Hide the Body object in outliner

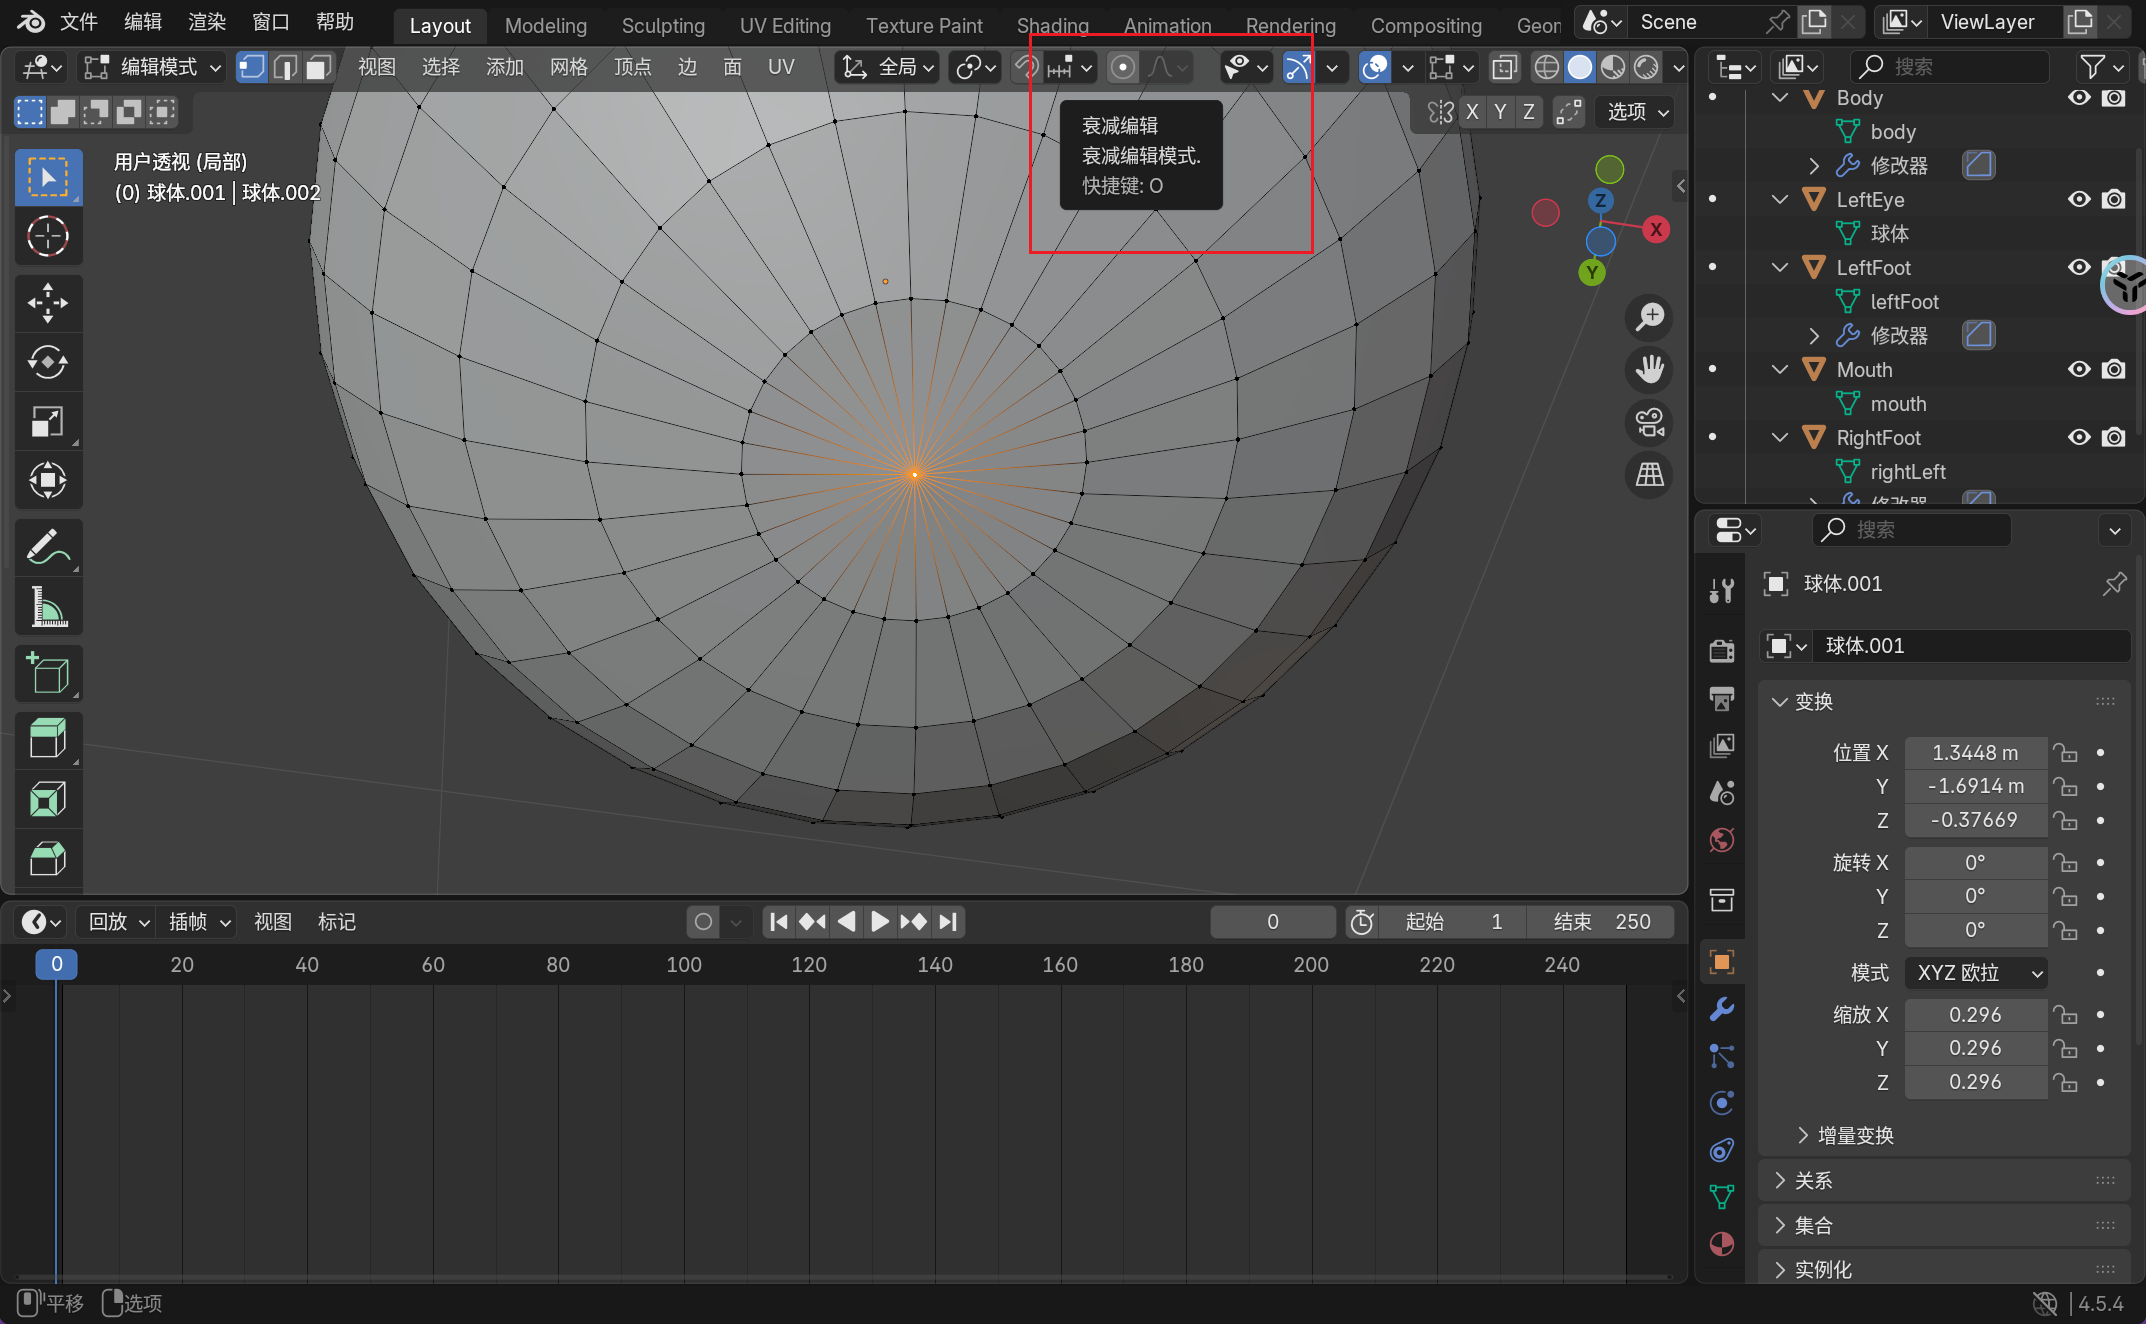pyautogui.click(x=2079, y=98)
